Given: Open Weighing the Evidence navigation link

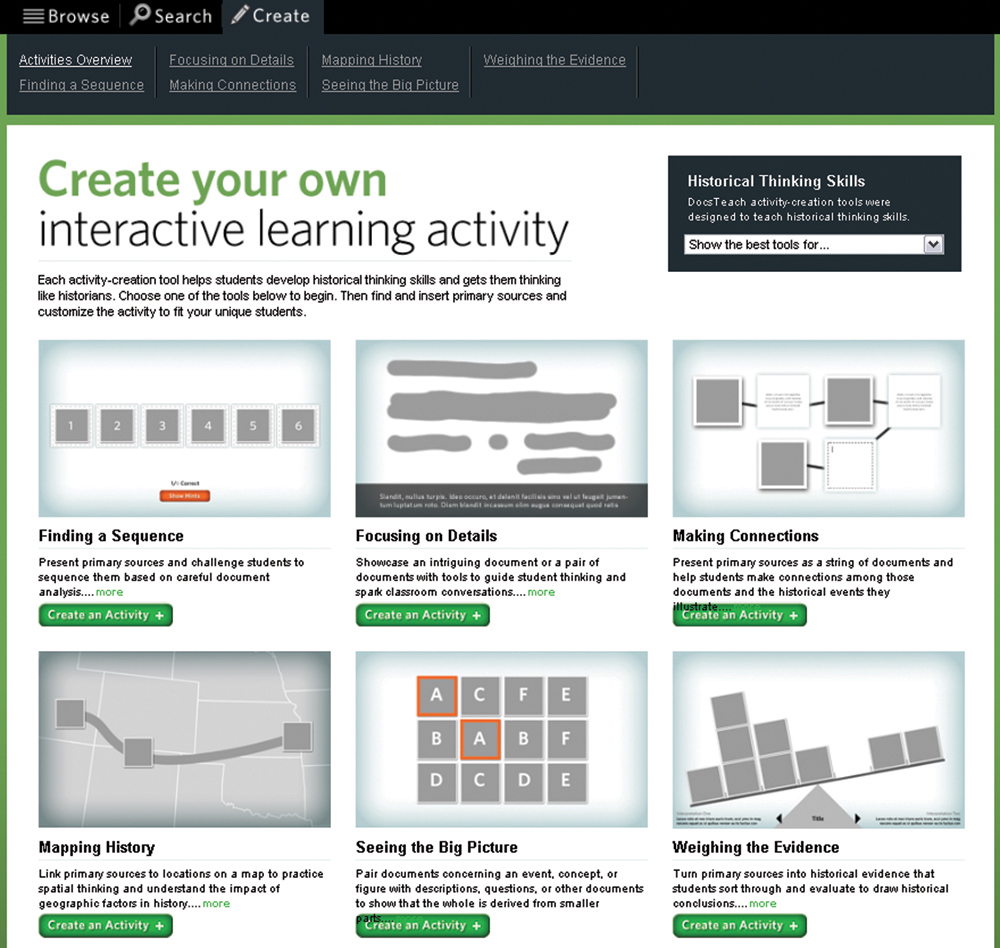Looking at the screenshot, I should 554,60.
